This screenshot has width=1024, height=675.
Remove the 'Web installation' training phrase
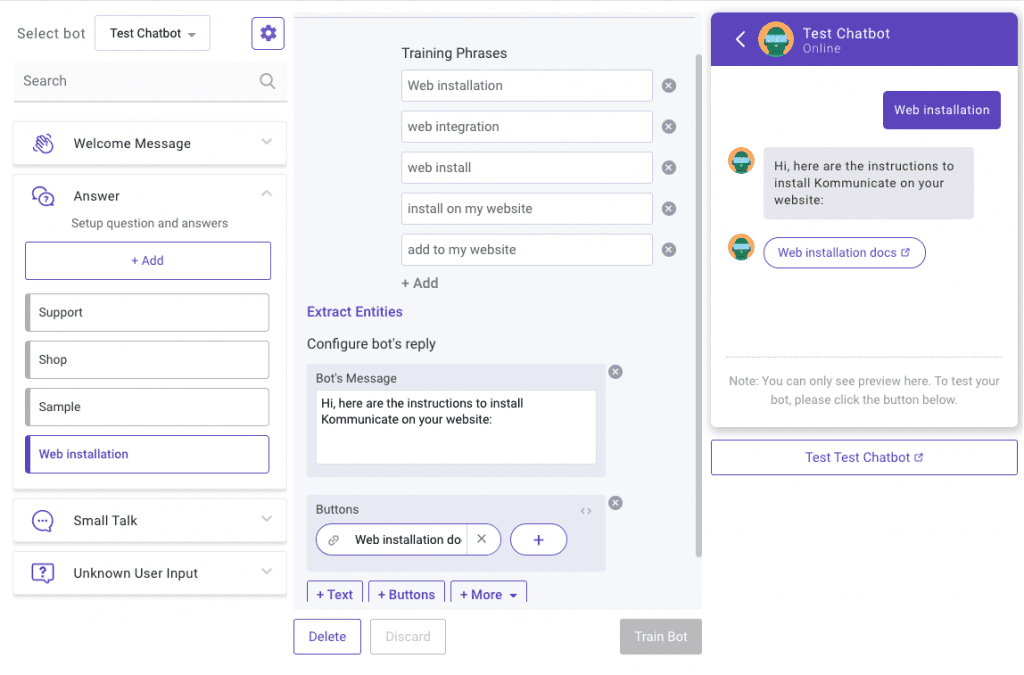(x=669, y=86)
